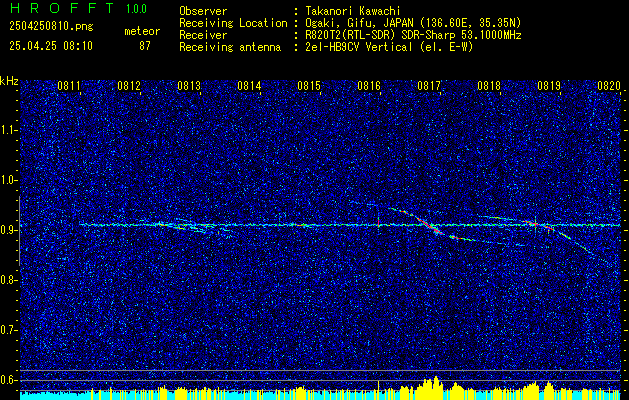Click the meteor count 87
The width and height of the screenshot is (629, 400).
pos(145,46)
